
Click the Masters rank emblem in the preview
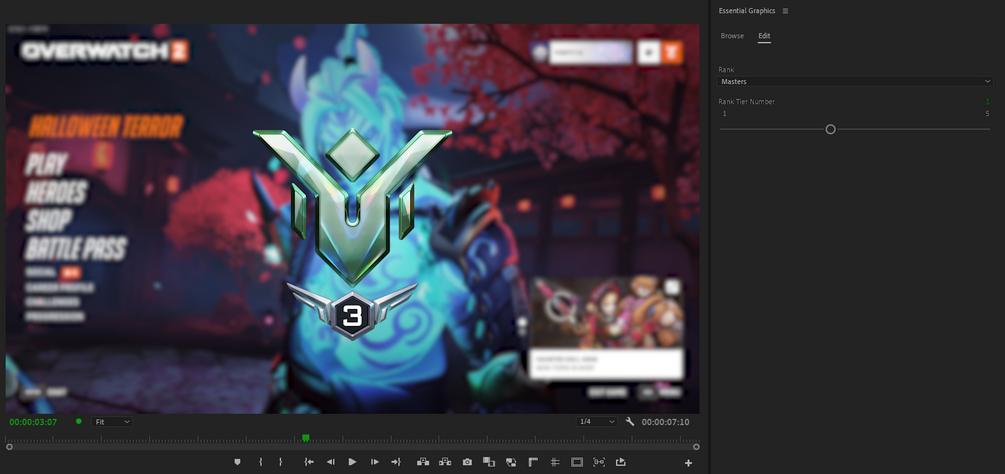[x=353, y=206]
